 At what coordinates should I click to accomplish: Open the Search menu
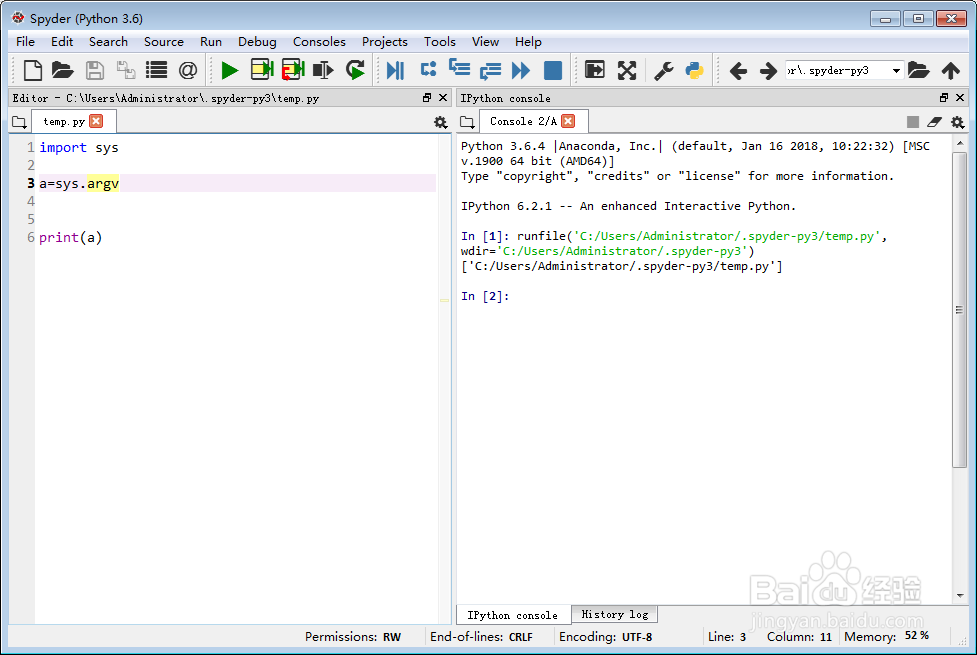point(108,42)
